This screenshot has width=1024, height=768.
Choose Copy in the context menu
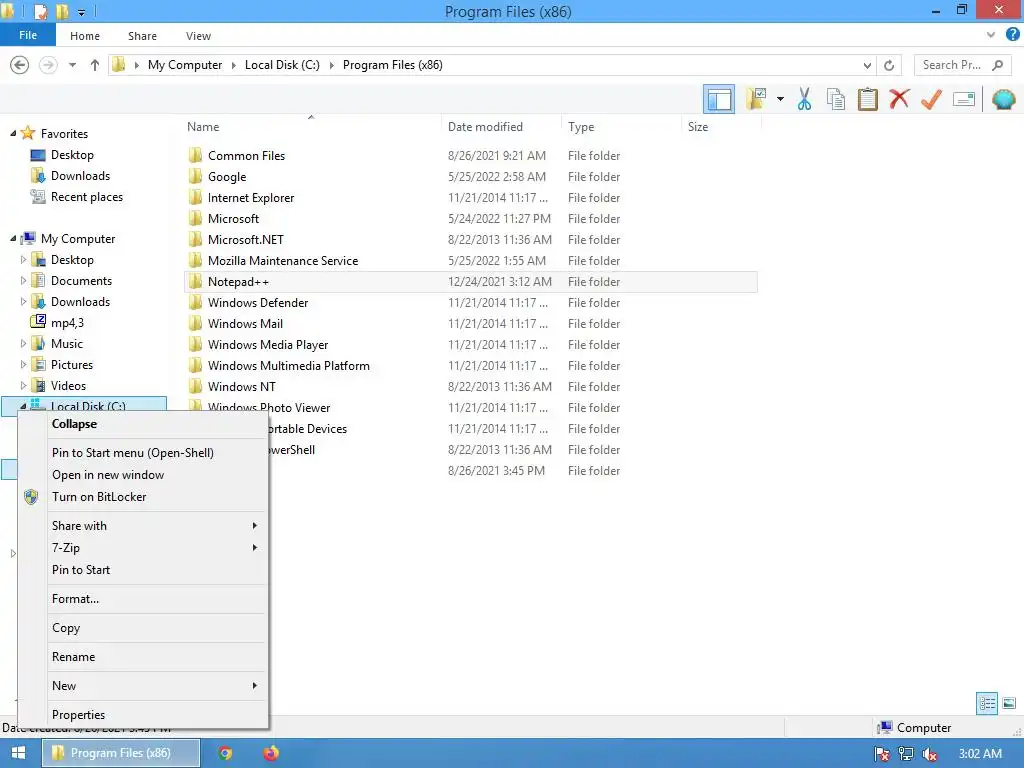(x=157, y=628)
